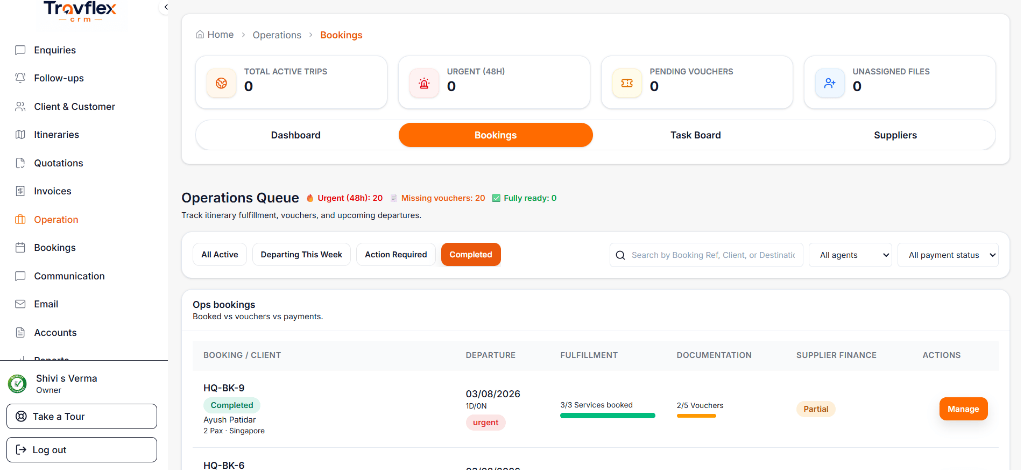This screenshot has width=1021, height=470.
Task: Click the Home icon in breadcrumb
Action: (x=200, y=35)
